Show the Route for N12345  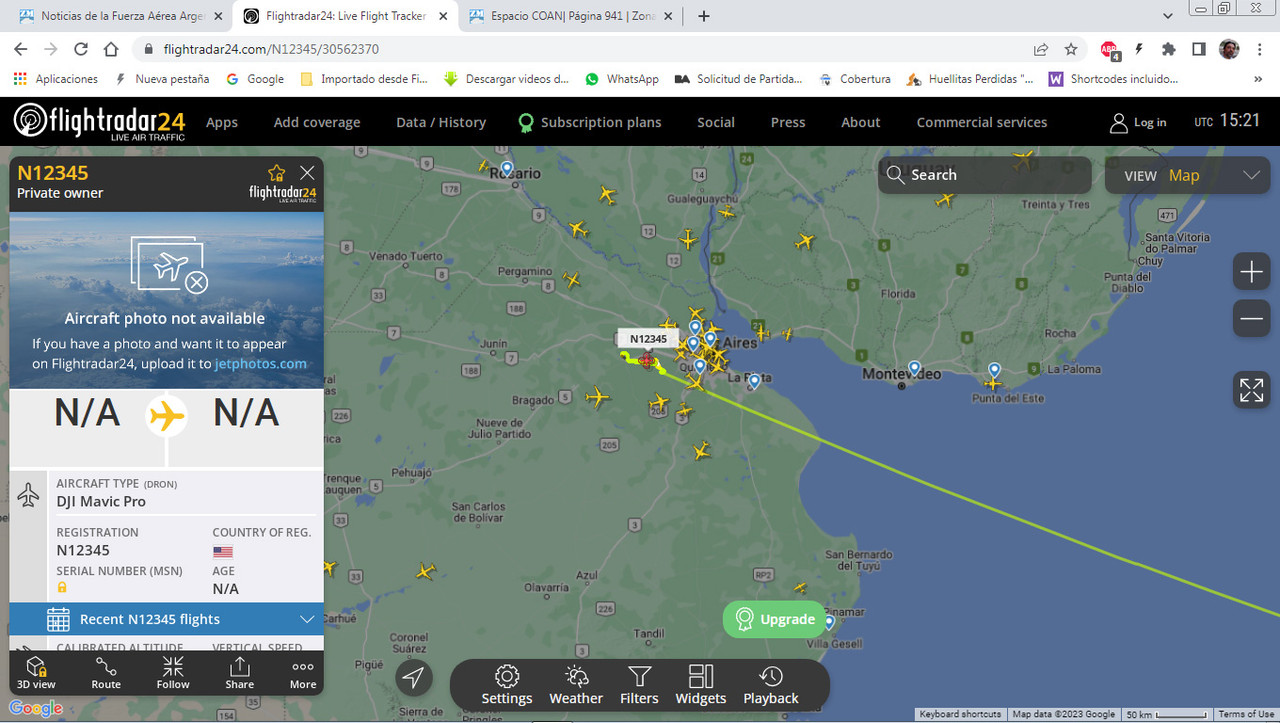[x=106, y=673]
